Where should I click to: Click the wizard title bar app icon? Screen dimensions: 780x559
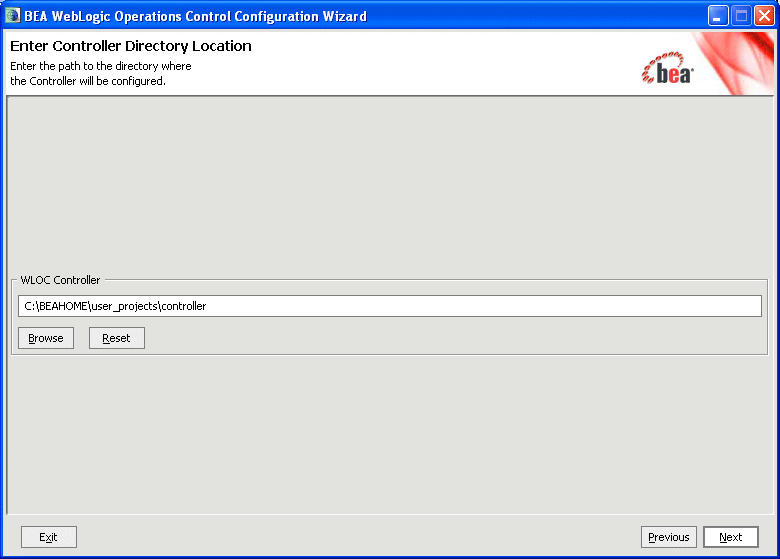tap(12, 16)
